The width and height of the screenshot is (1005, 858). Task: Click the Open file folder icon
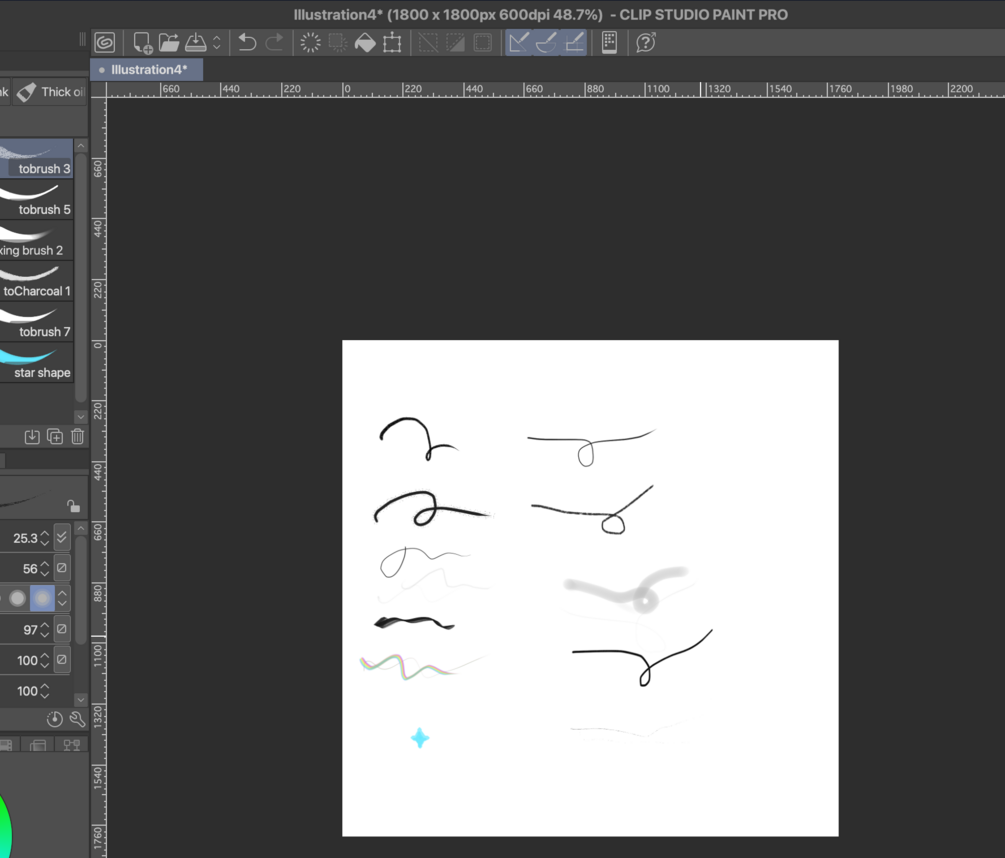(169, 42)
